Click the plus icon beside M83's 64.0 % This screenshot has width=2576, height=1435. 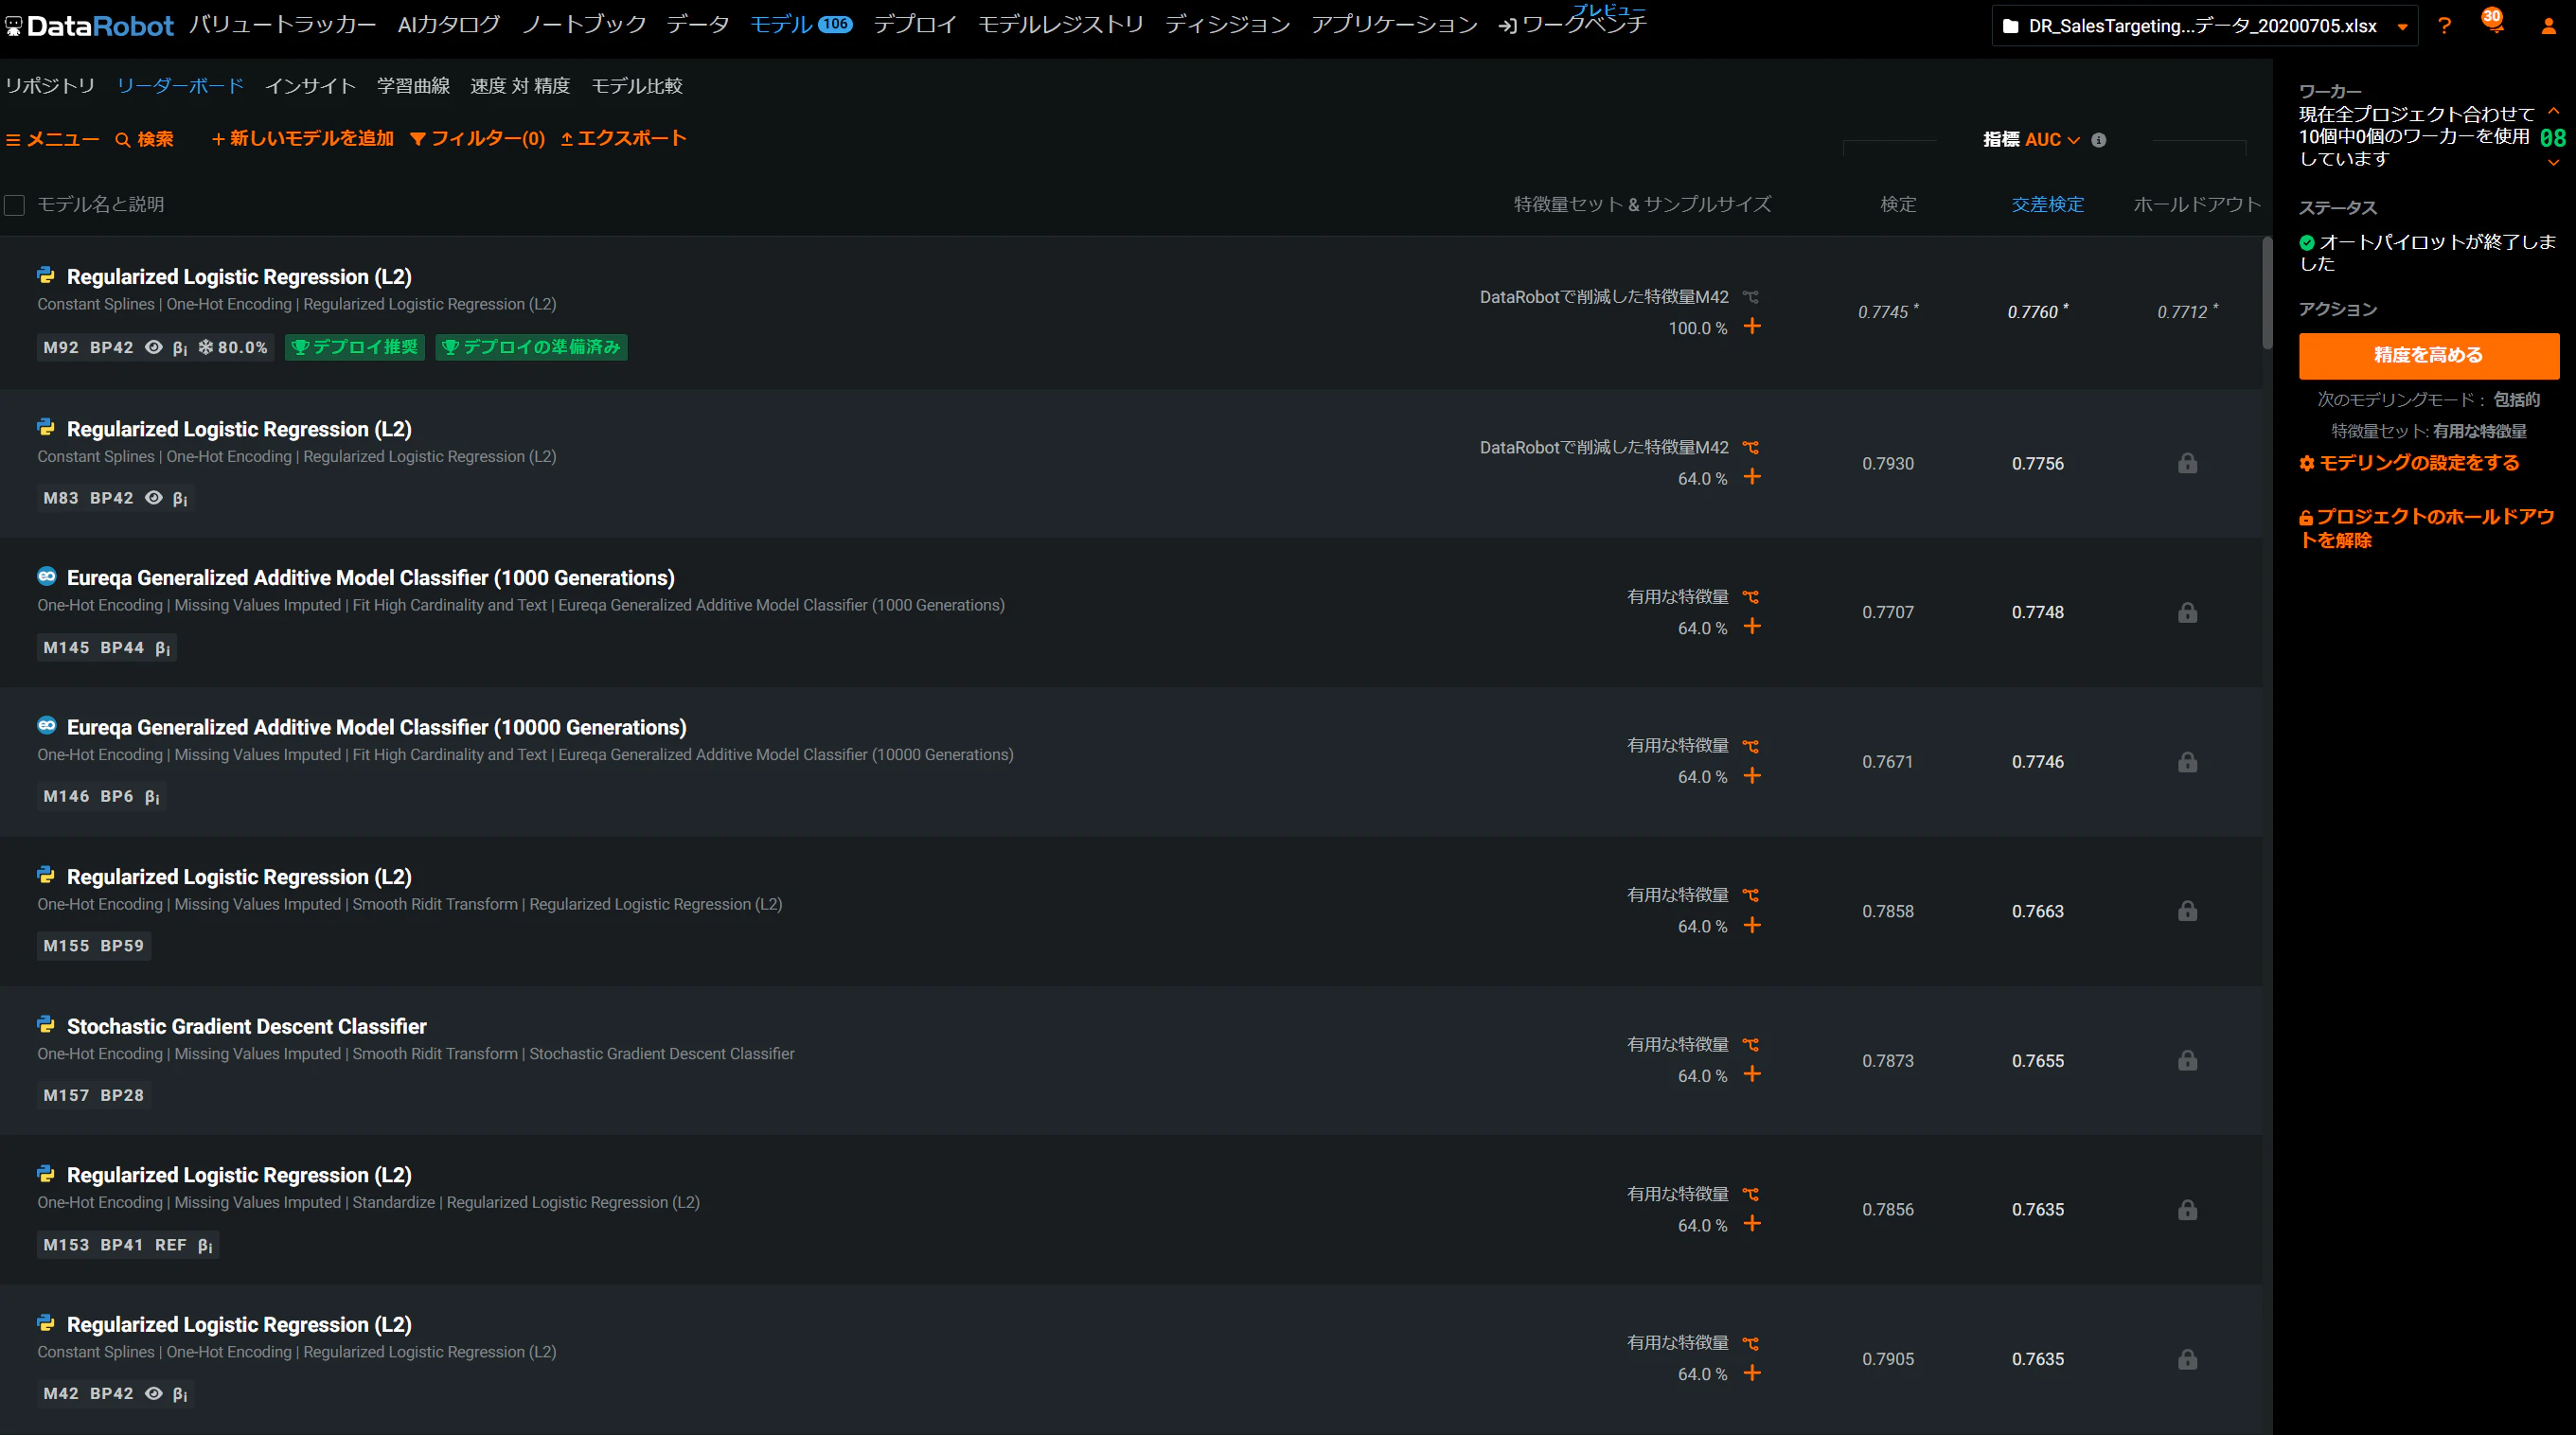pyautogui.click(x=1752, y=477)
